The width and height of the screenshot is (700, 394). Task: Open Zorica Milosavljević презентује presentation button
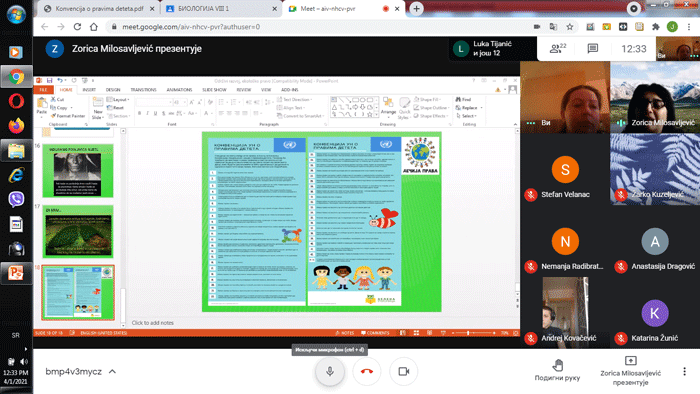[630, 371]
